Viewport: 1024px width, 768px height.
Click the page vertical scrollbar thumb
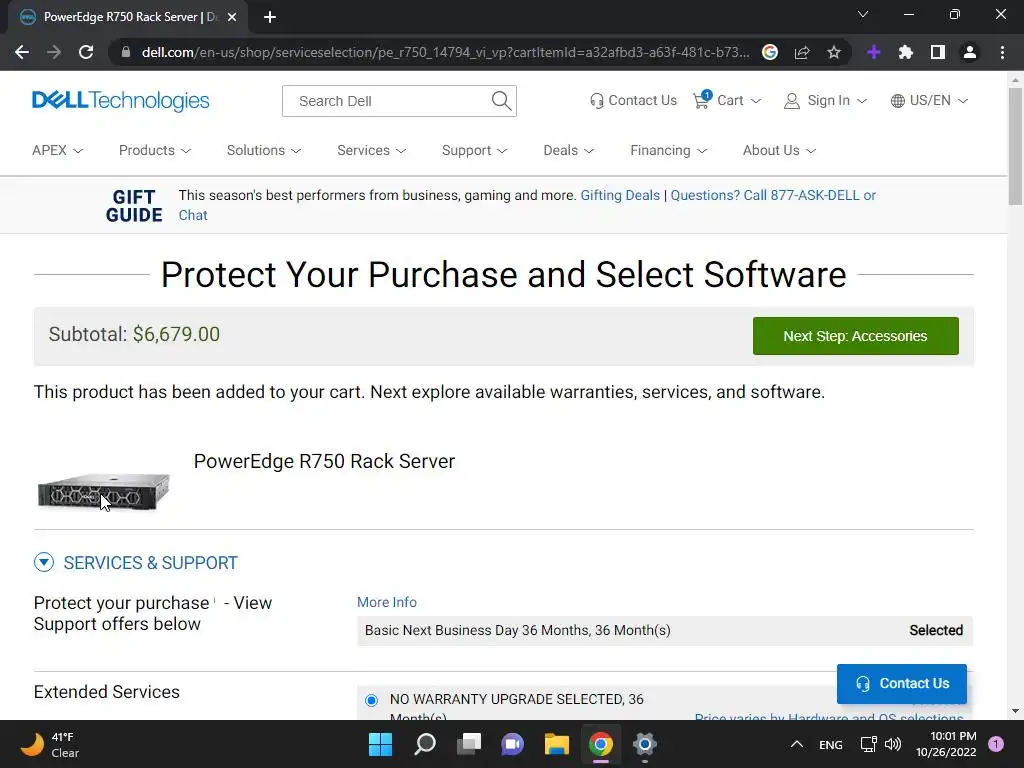[x=1015, y=146]
